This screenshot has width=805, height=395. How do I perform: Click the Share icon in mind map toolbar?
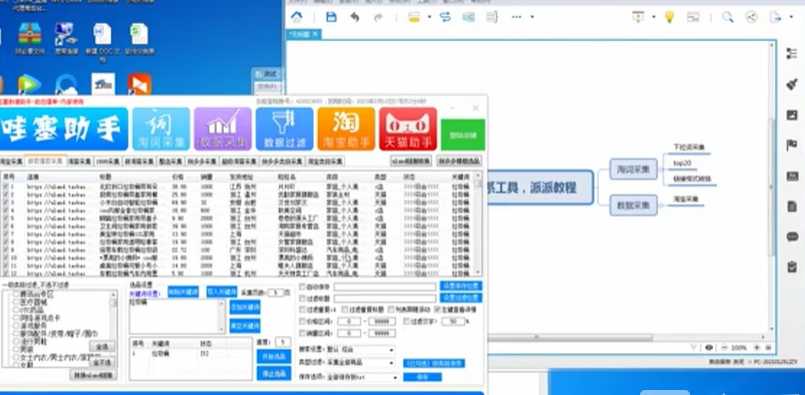[x=752, y=17]
